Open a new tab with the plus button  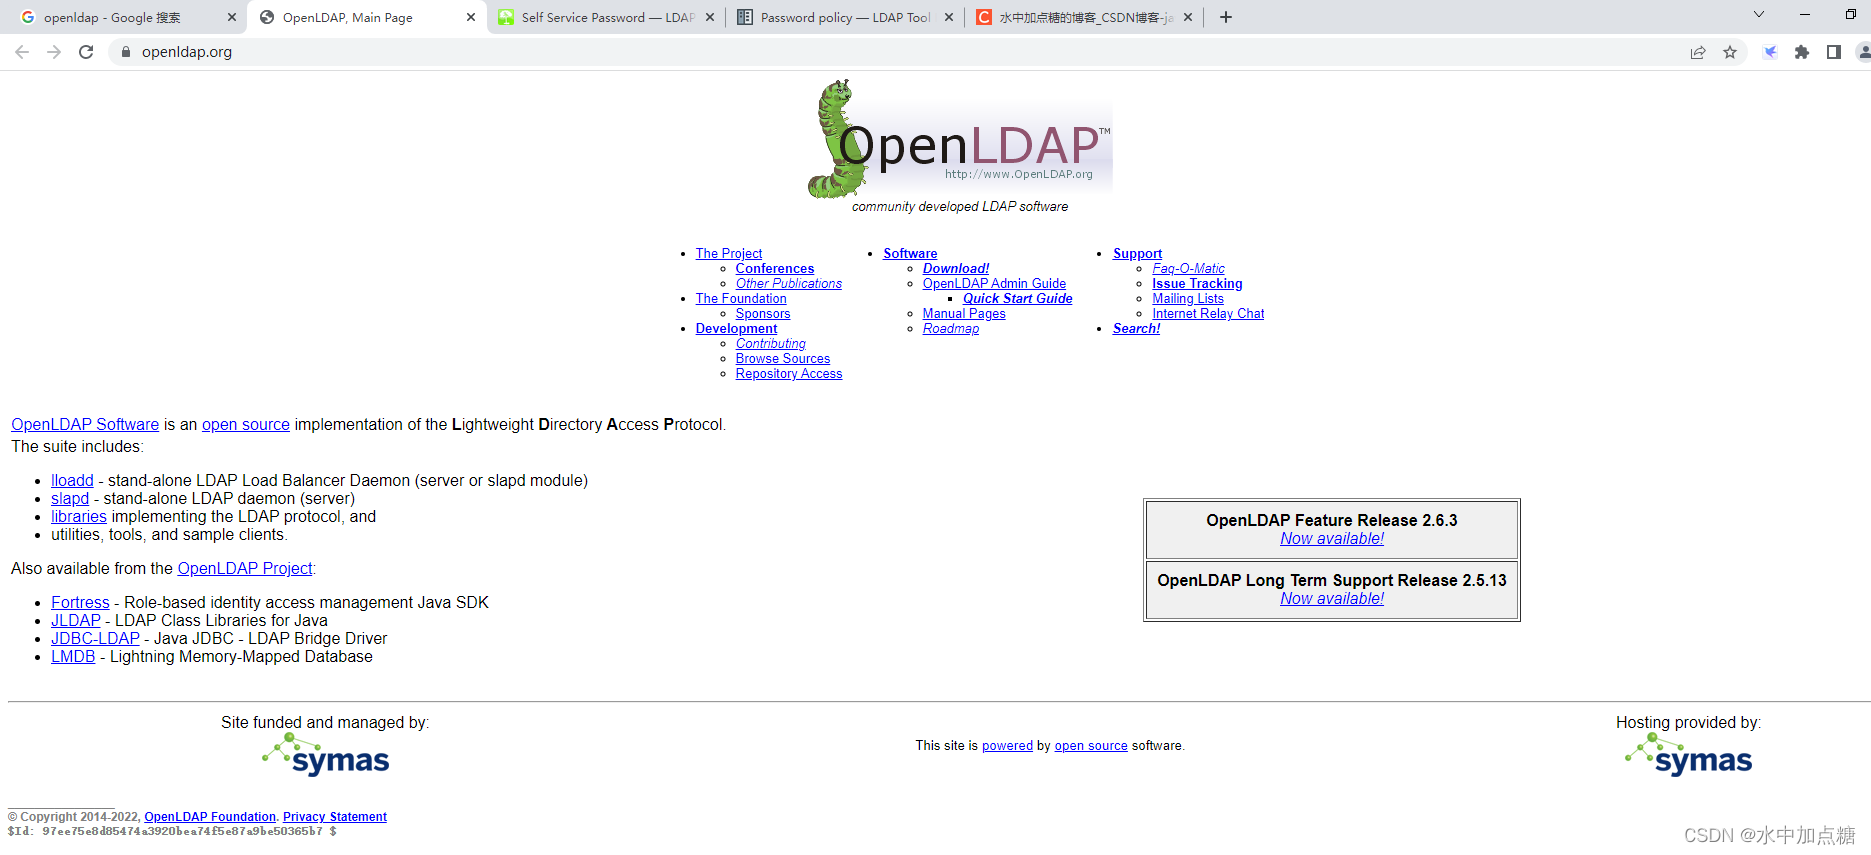point(1226,17)
